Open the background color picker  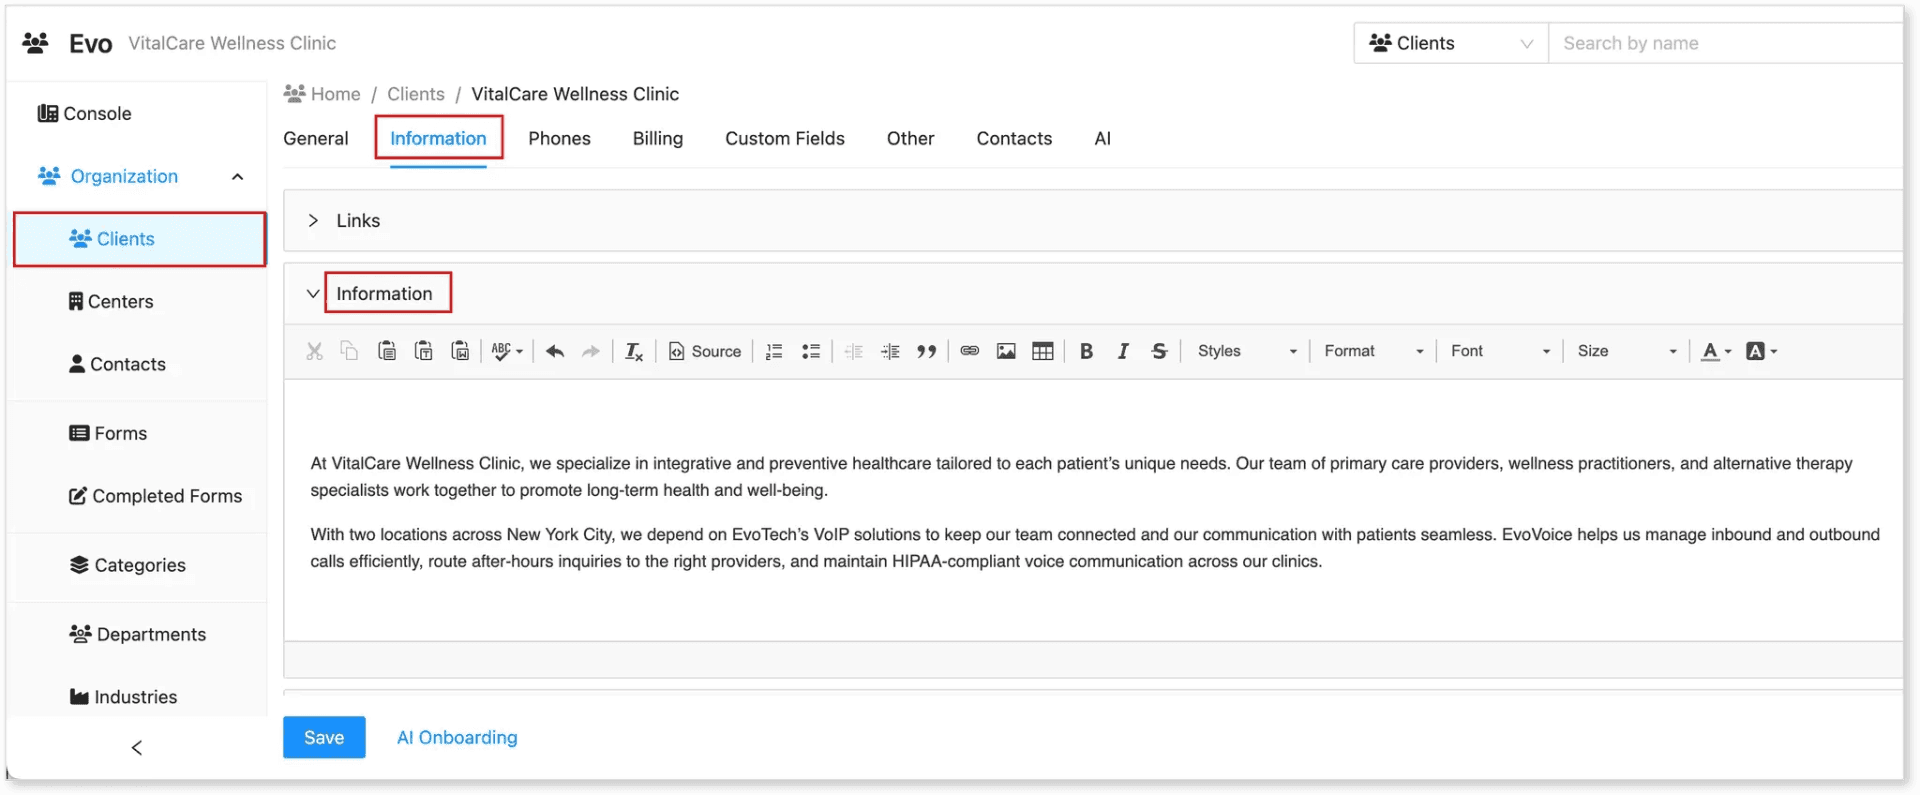click(x=1761, y=351)
